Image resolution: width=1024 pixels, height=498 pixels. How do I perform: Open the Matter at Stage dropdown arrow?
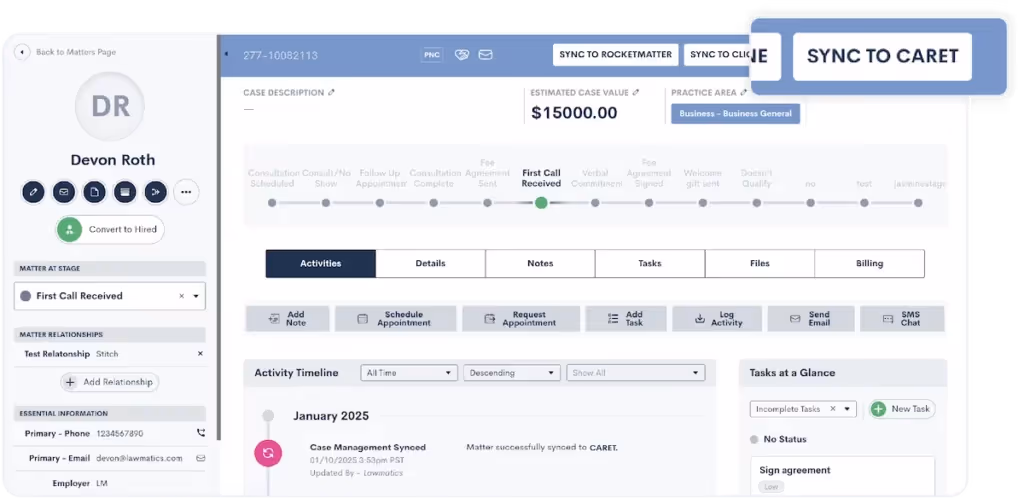196,296
